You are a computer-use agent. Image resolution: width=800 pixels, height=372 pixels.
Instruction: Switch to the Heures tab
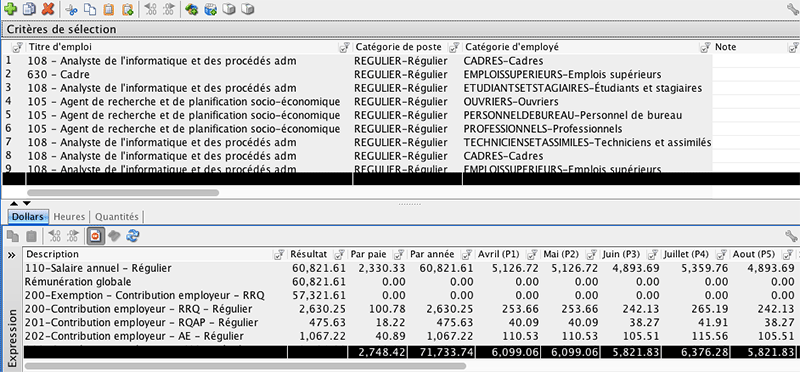click(x=69, y=216)
